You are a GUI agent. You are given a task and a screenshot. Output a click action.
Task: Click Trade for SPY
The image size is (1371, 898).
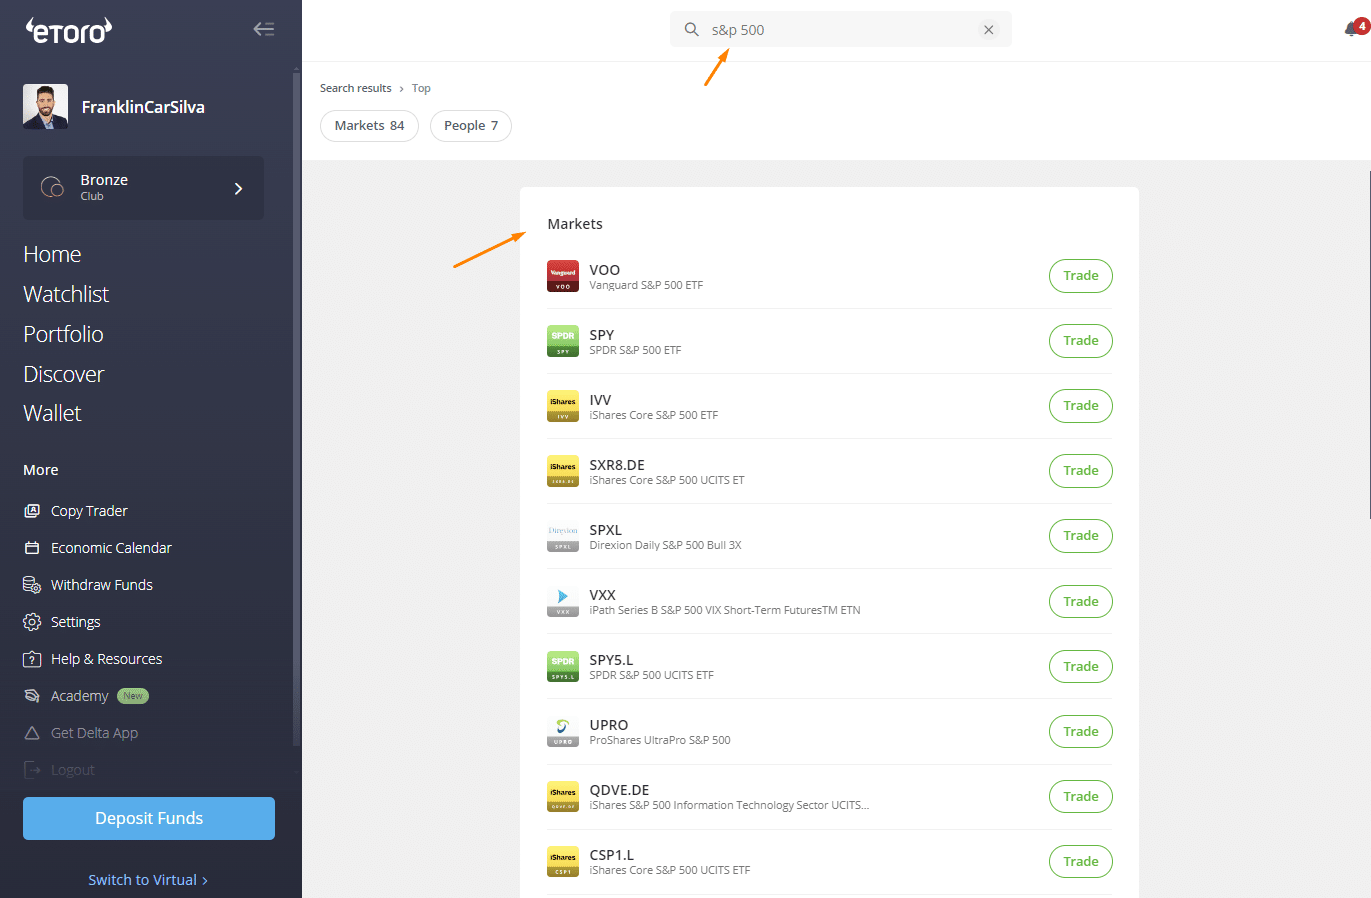[x=1081, y=341]
